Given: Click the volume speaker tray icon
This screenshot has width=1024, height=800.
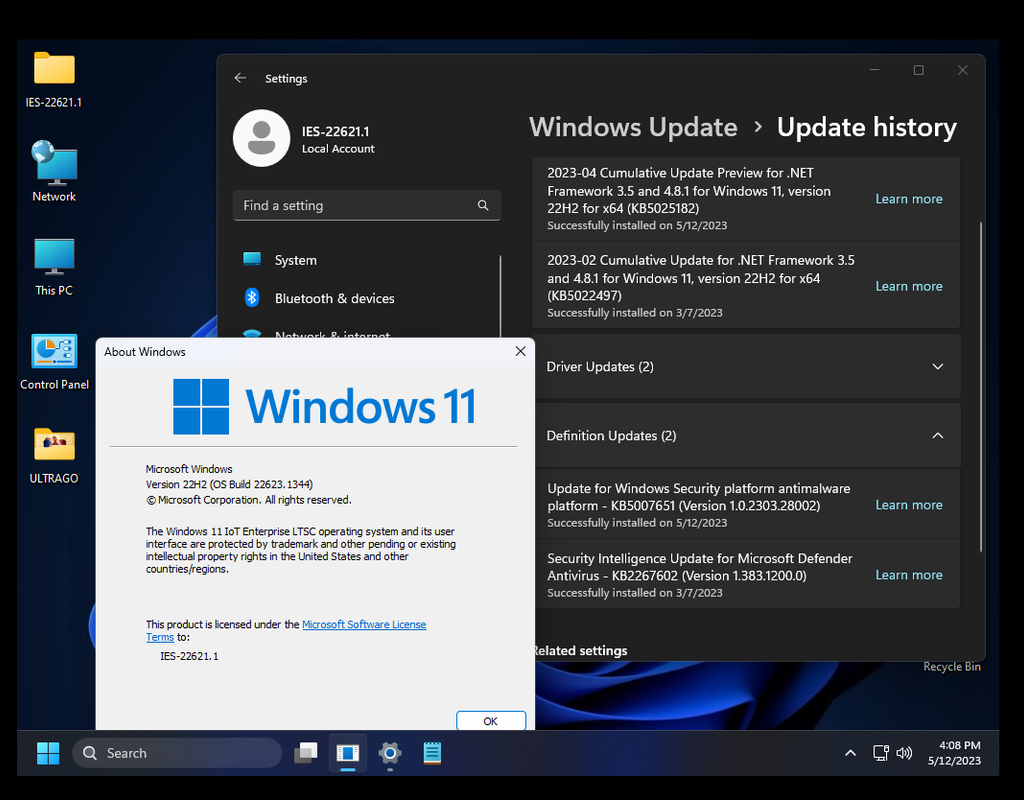Looking at the screenshot, I should [904, 753].
